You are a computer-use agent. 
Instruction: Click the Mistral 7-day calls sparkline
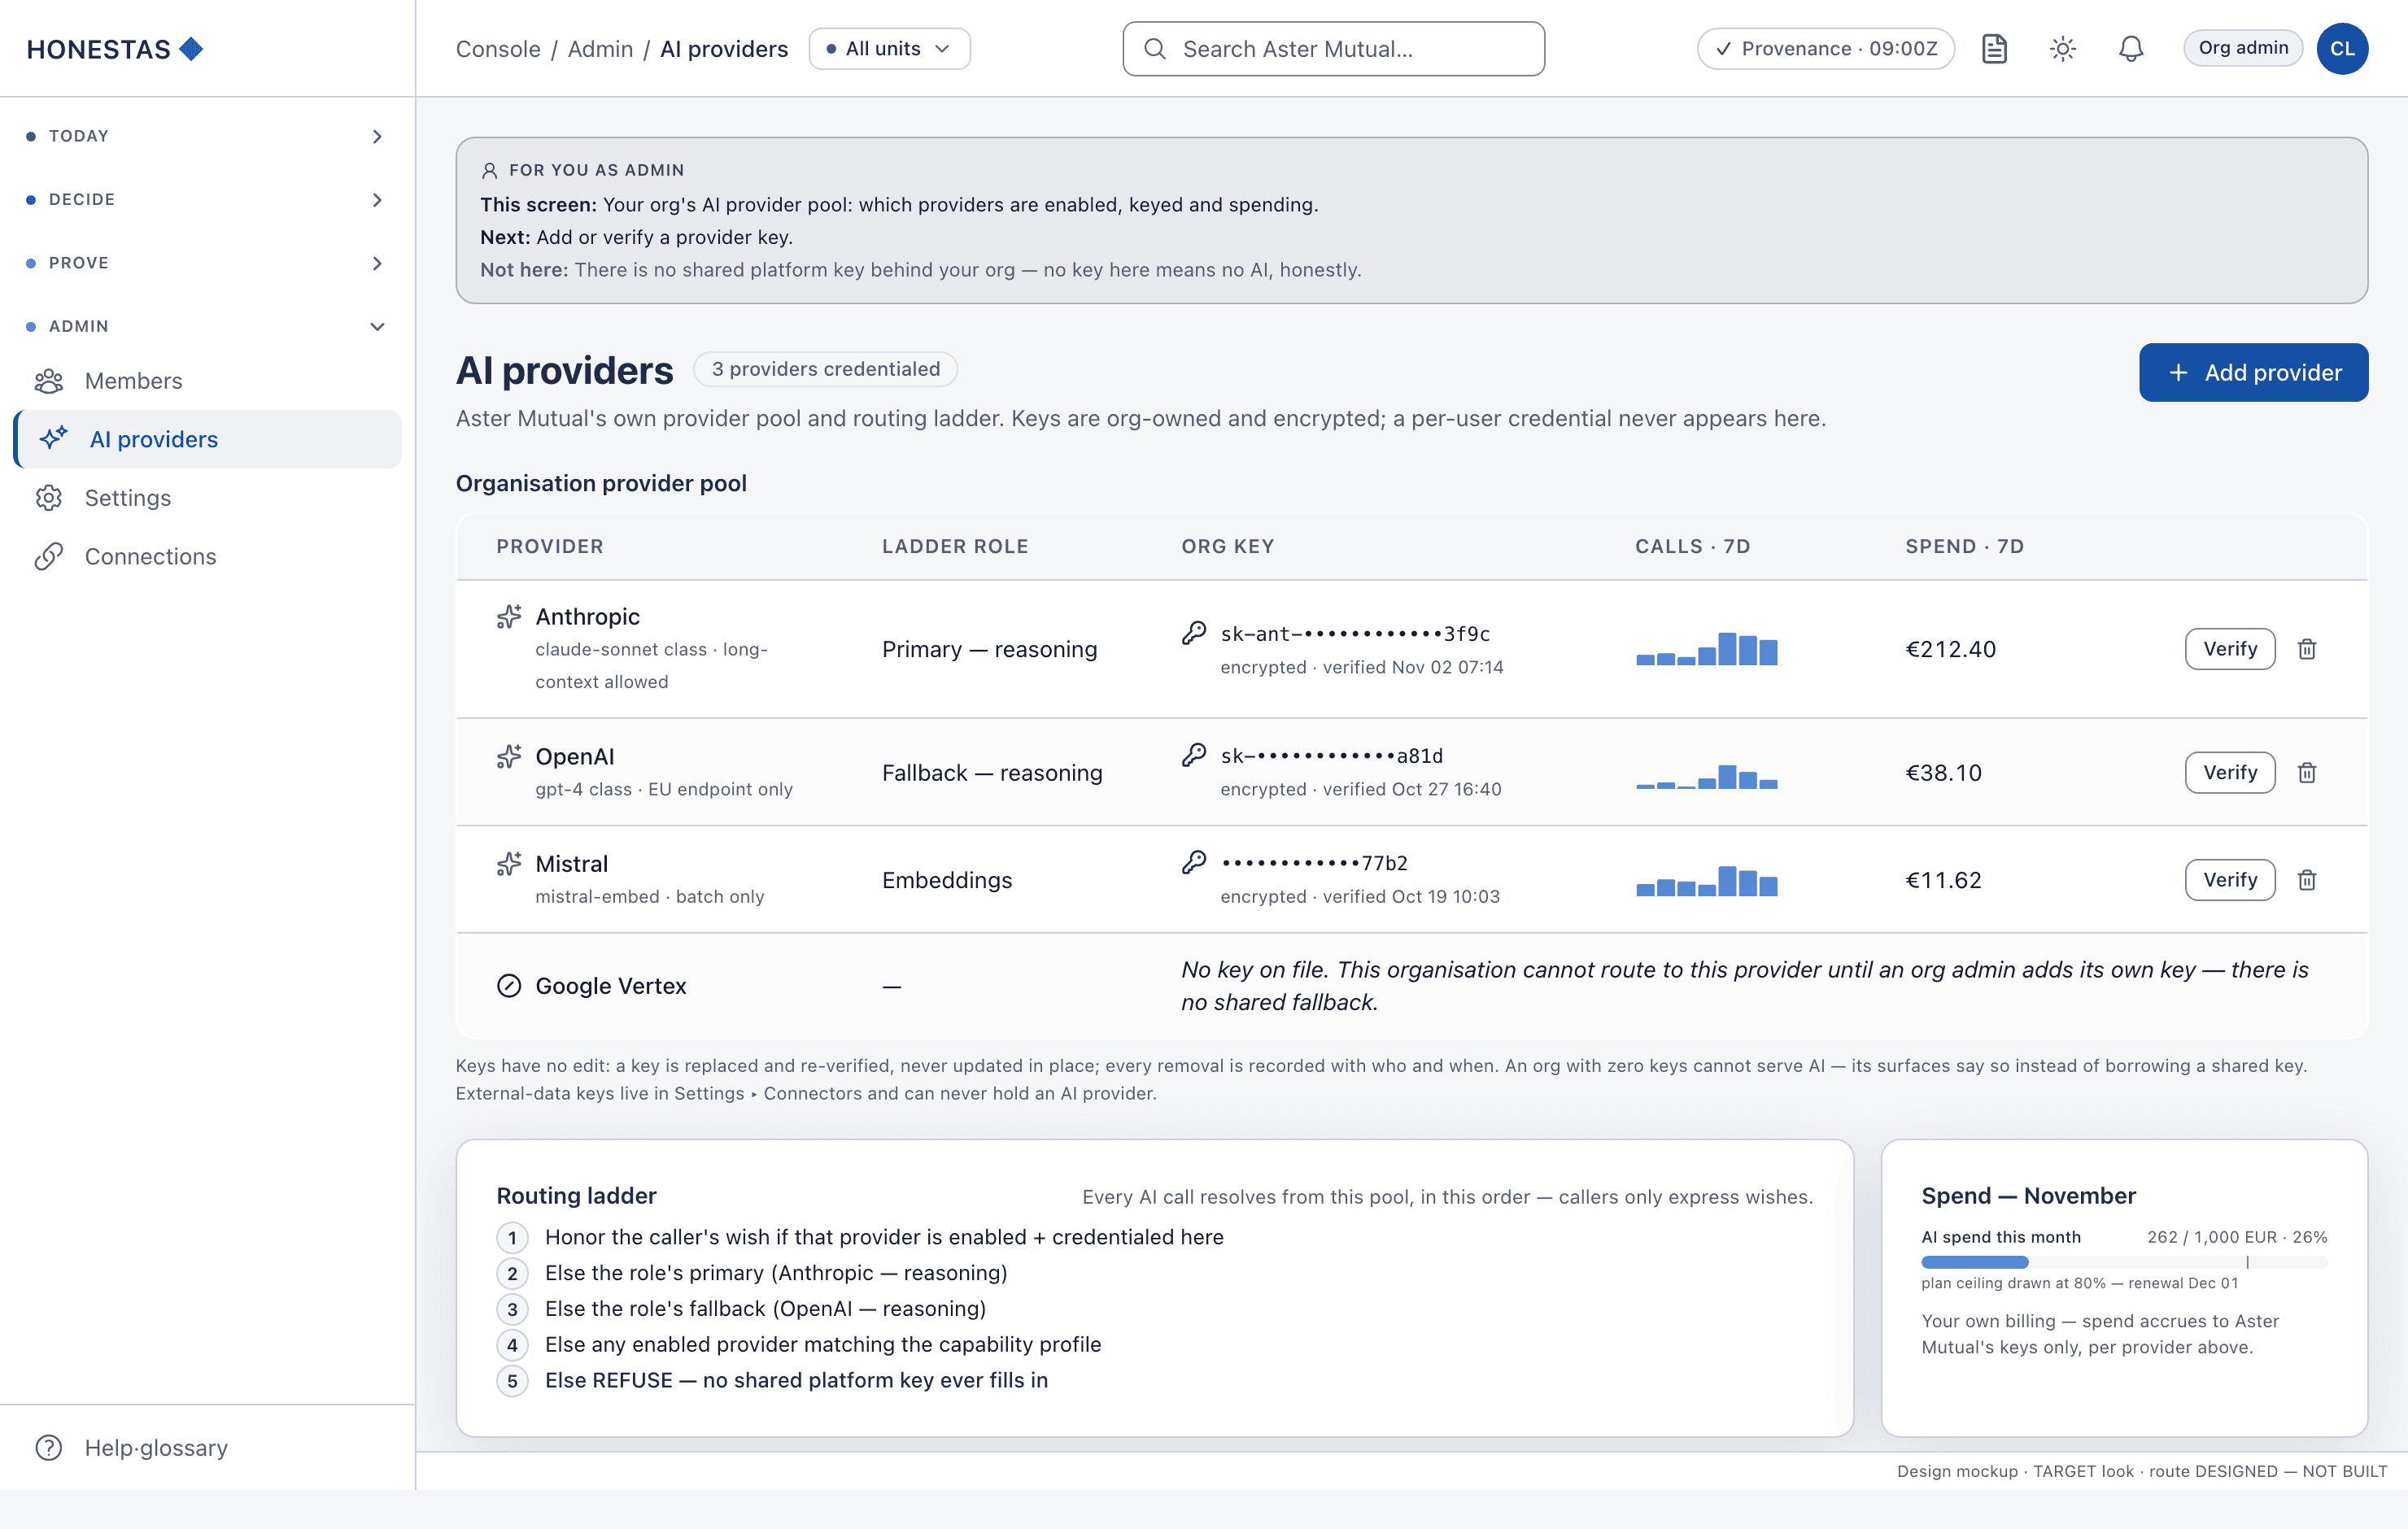pos(1706,881)
